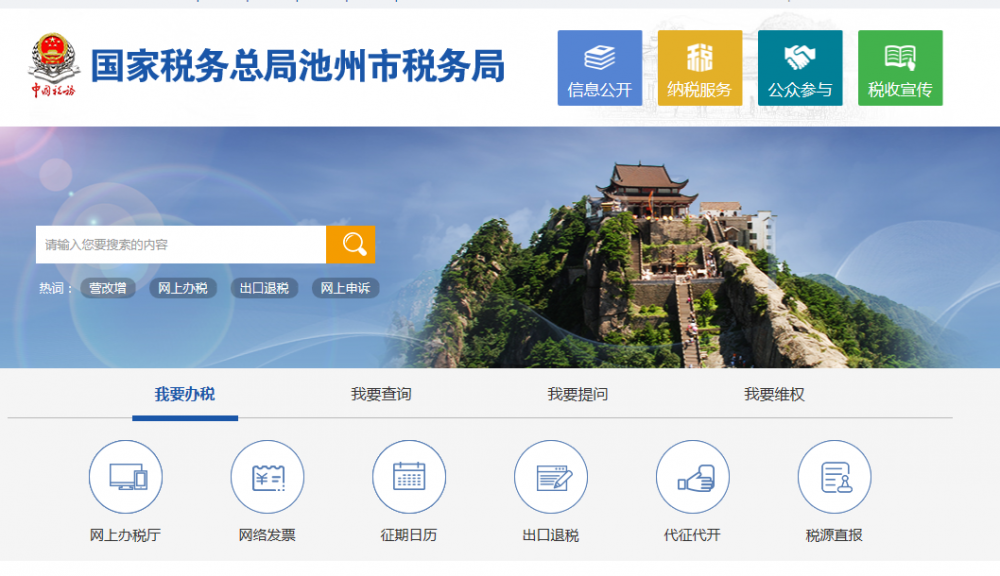
Task: Select the 网络发票 invoice icon
Action: (266, 478)
